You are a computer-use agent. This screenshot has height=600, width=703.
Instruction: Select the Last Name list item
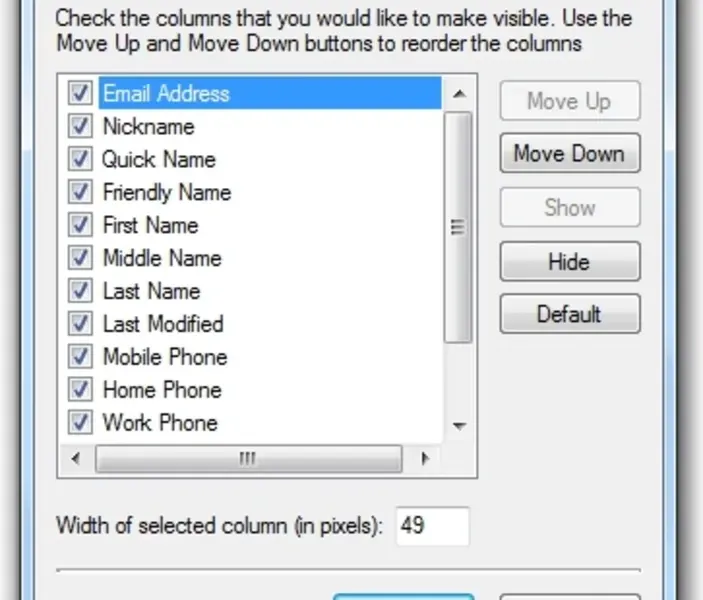point(151,292)
